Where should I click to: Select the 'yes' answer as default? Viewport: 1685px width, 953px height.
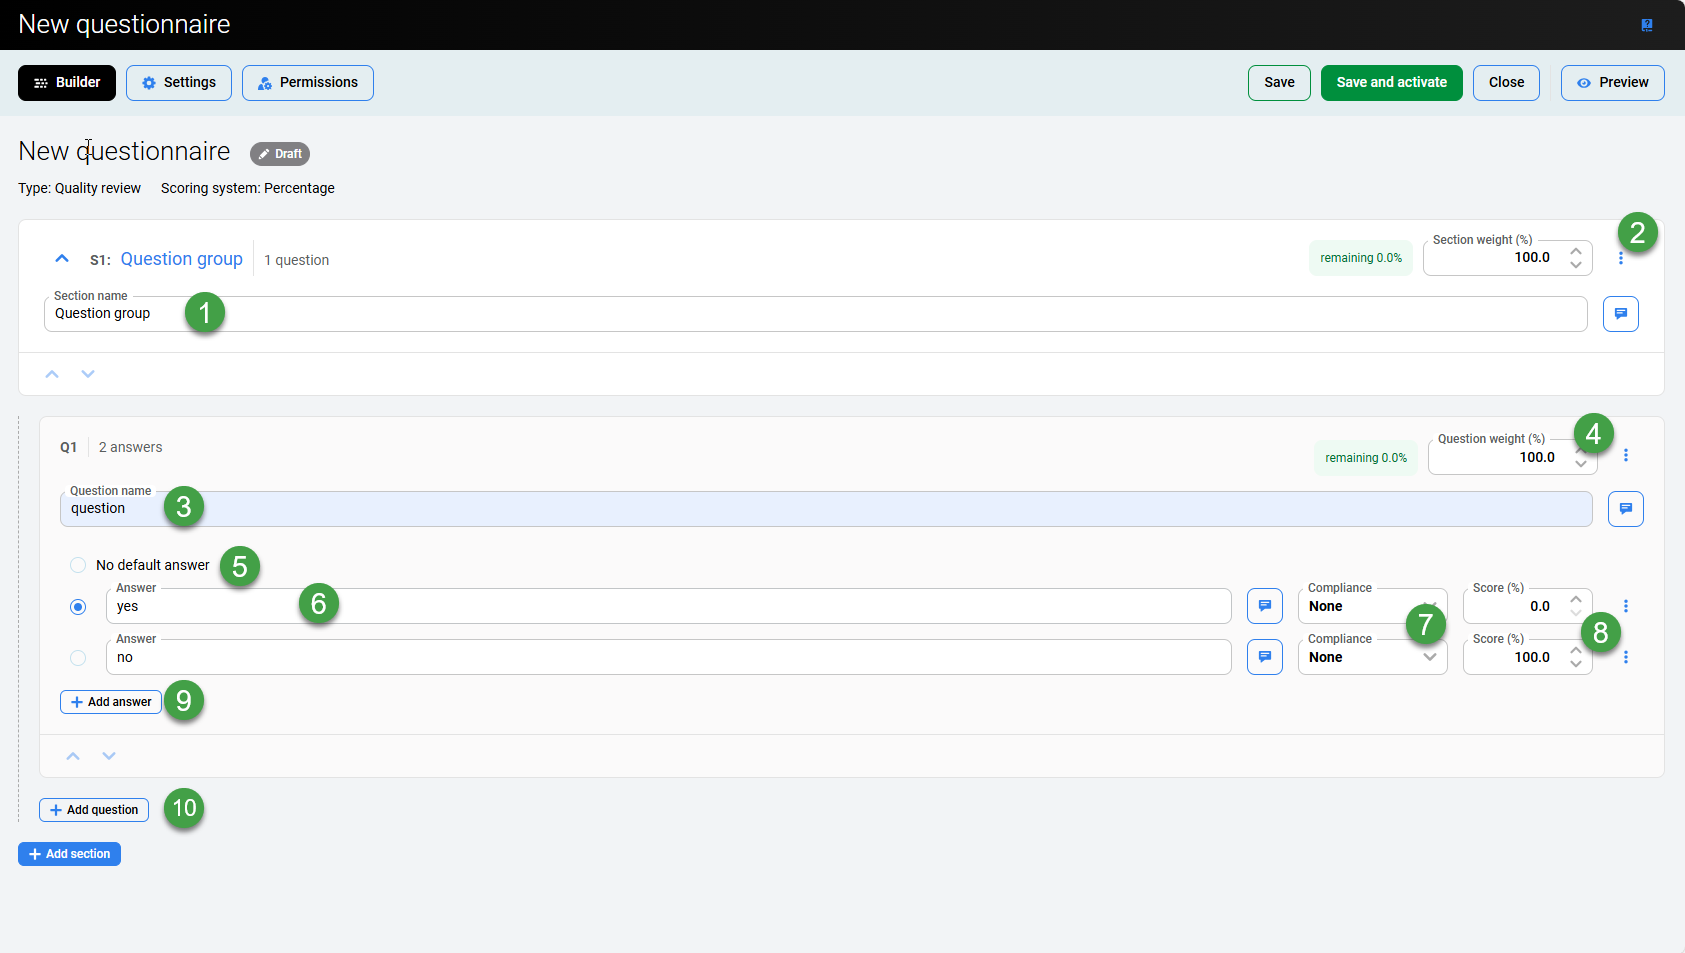tap(78, 607)
